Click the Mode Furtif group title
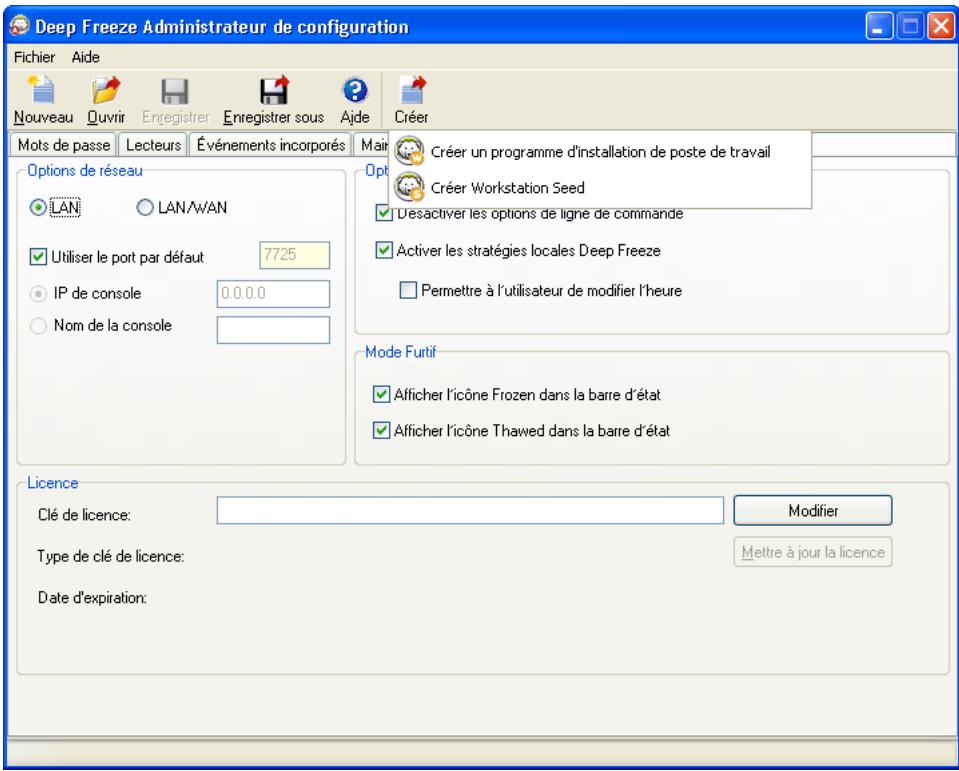This screenshot has width=959, height=771. point(401,352)
